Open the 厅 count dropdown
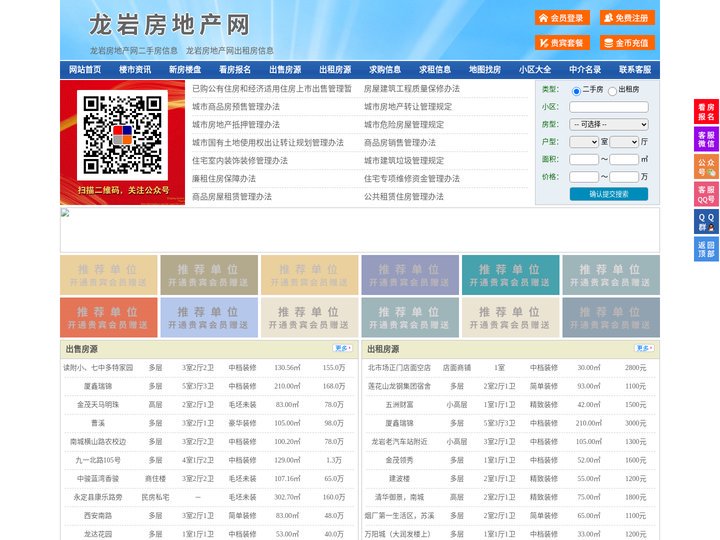 (624, 142)
